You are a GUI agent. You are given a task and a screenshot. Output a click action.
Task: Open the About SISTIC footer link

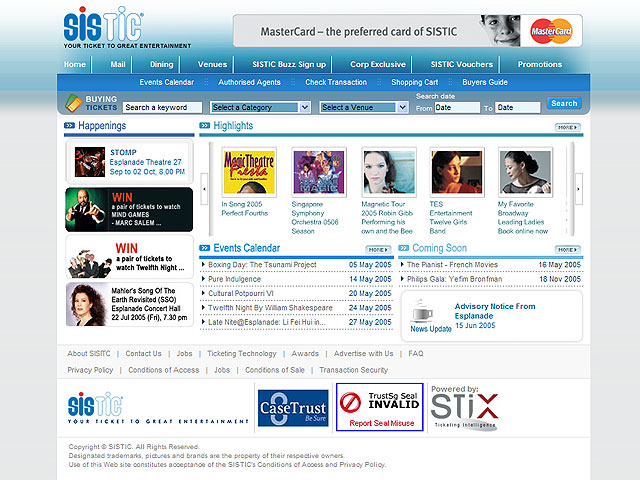(89, 353)
